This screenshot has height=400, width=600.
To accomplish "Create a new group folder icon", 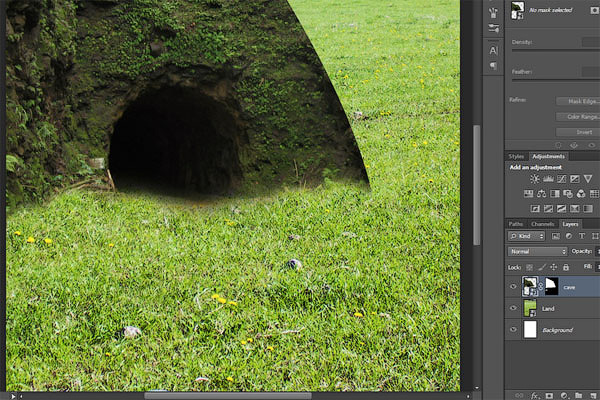I will [579, 395].
